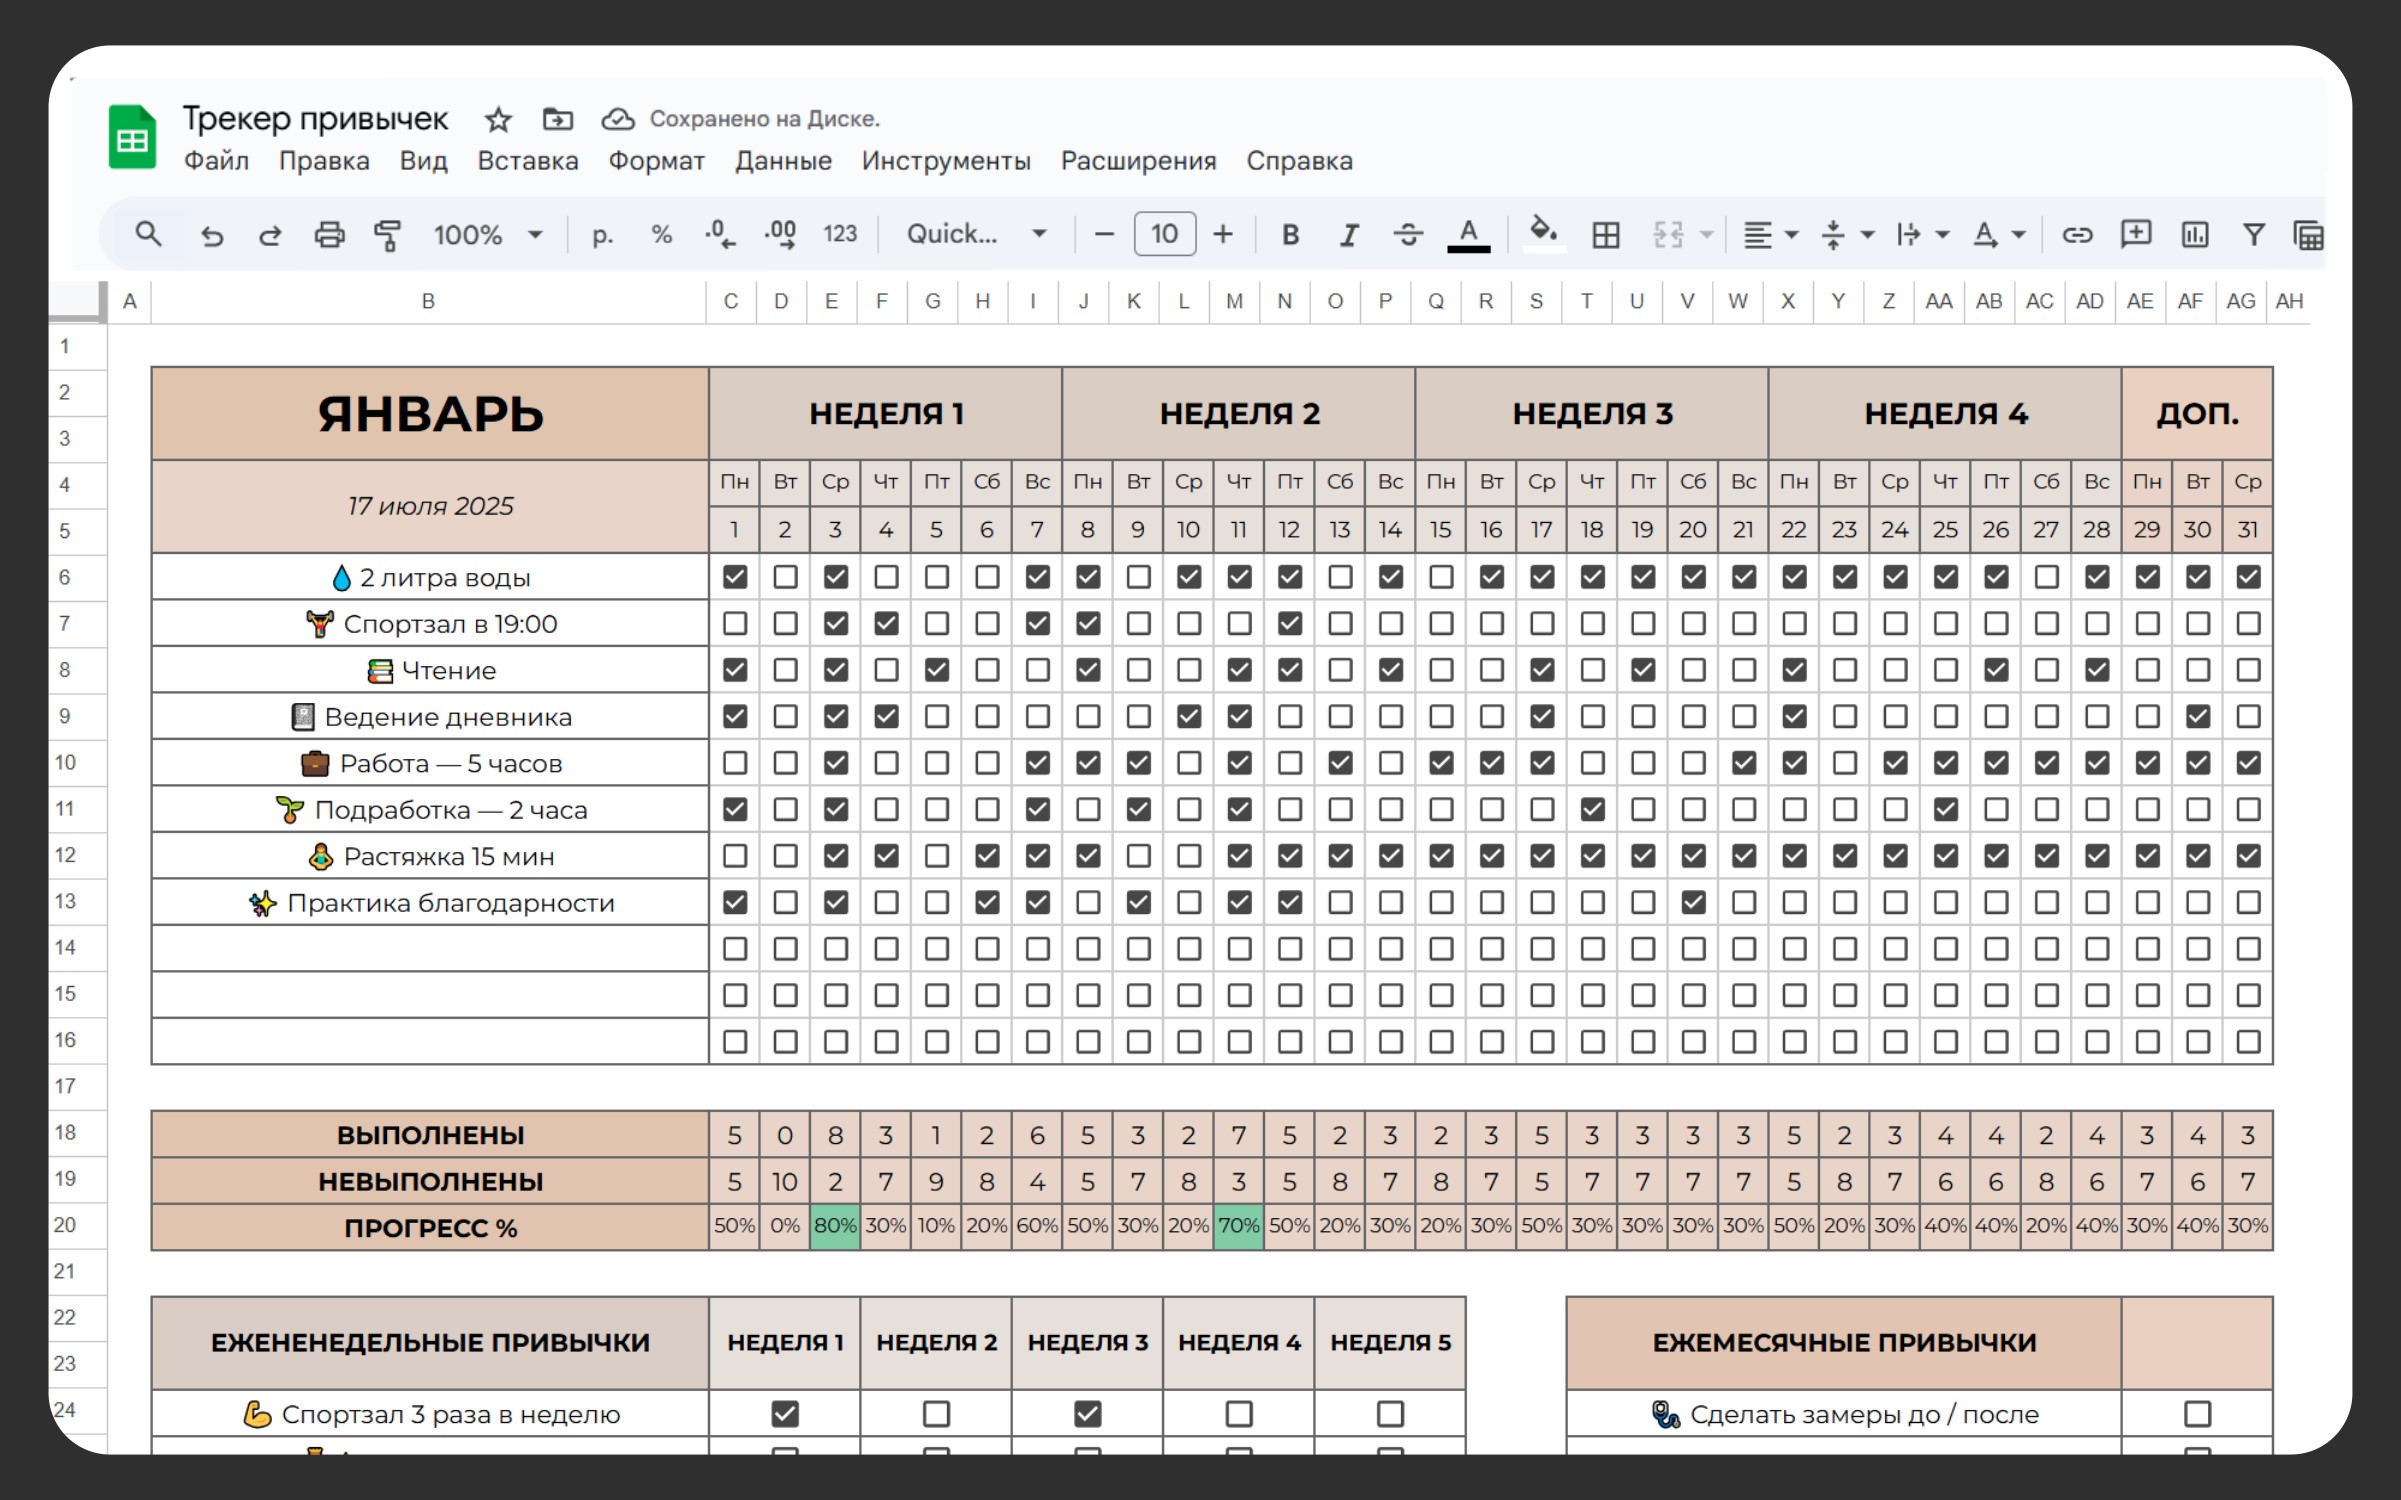Insert chart icon
Image resolution: width=2401 pixels, height=1500 pixels.
pyautogui.click(x=2195, y=235)
